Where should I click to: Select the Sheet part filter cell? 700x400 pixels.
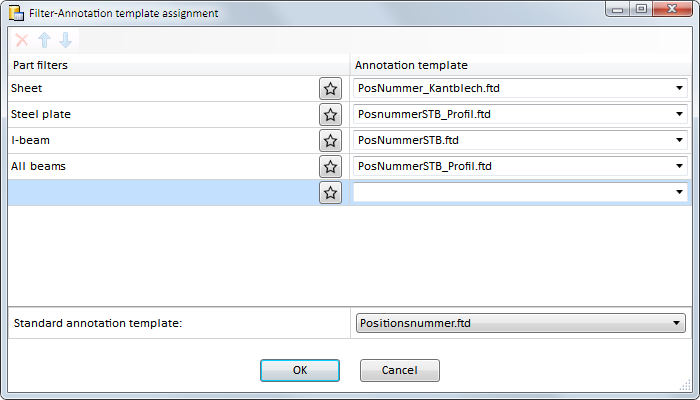point(163,88)
